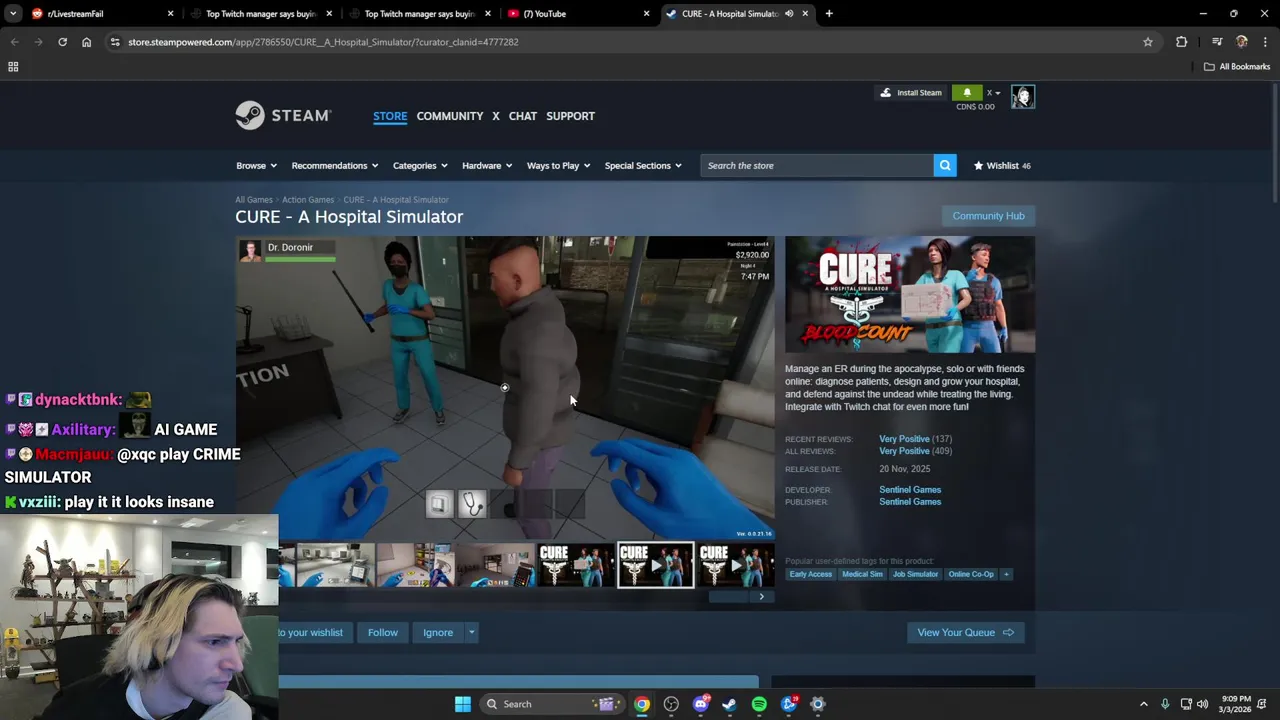Screen dimensions: 1280x720
Task: Open the Wishlist with star icon
Action: pos(1002,166)
